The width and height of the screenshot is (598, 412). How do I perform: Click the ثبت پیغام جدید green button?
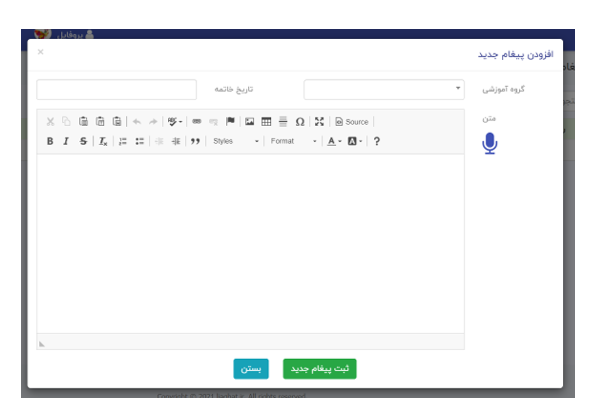(x=320, y=369)
